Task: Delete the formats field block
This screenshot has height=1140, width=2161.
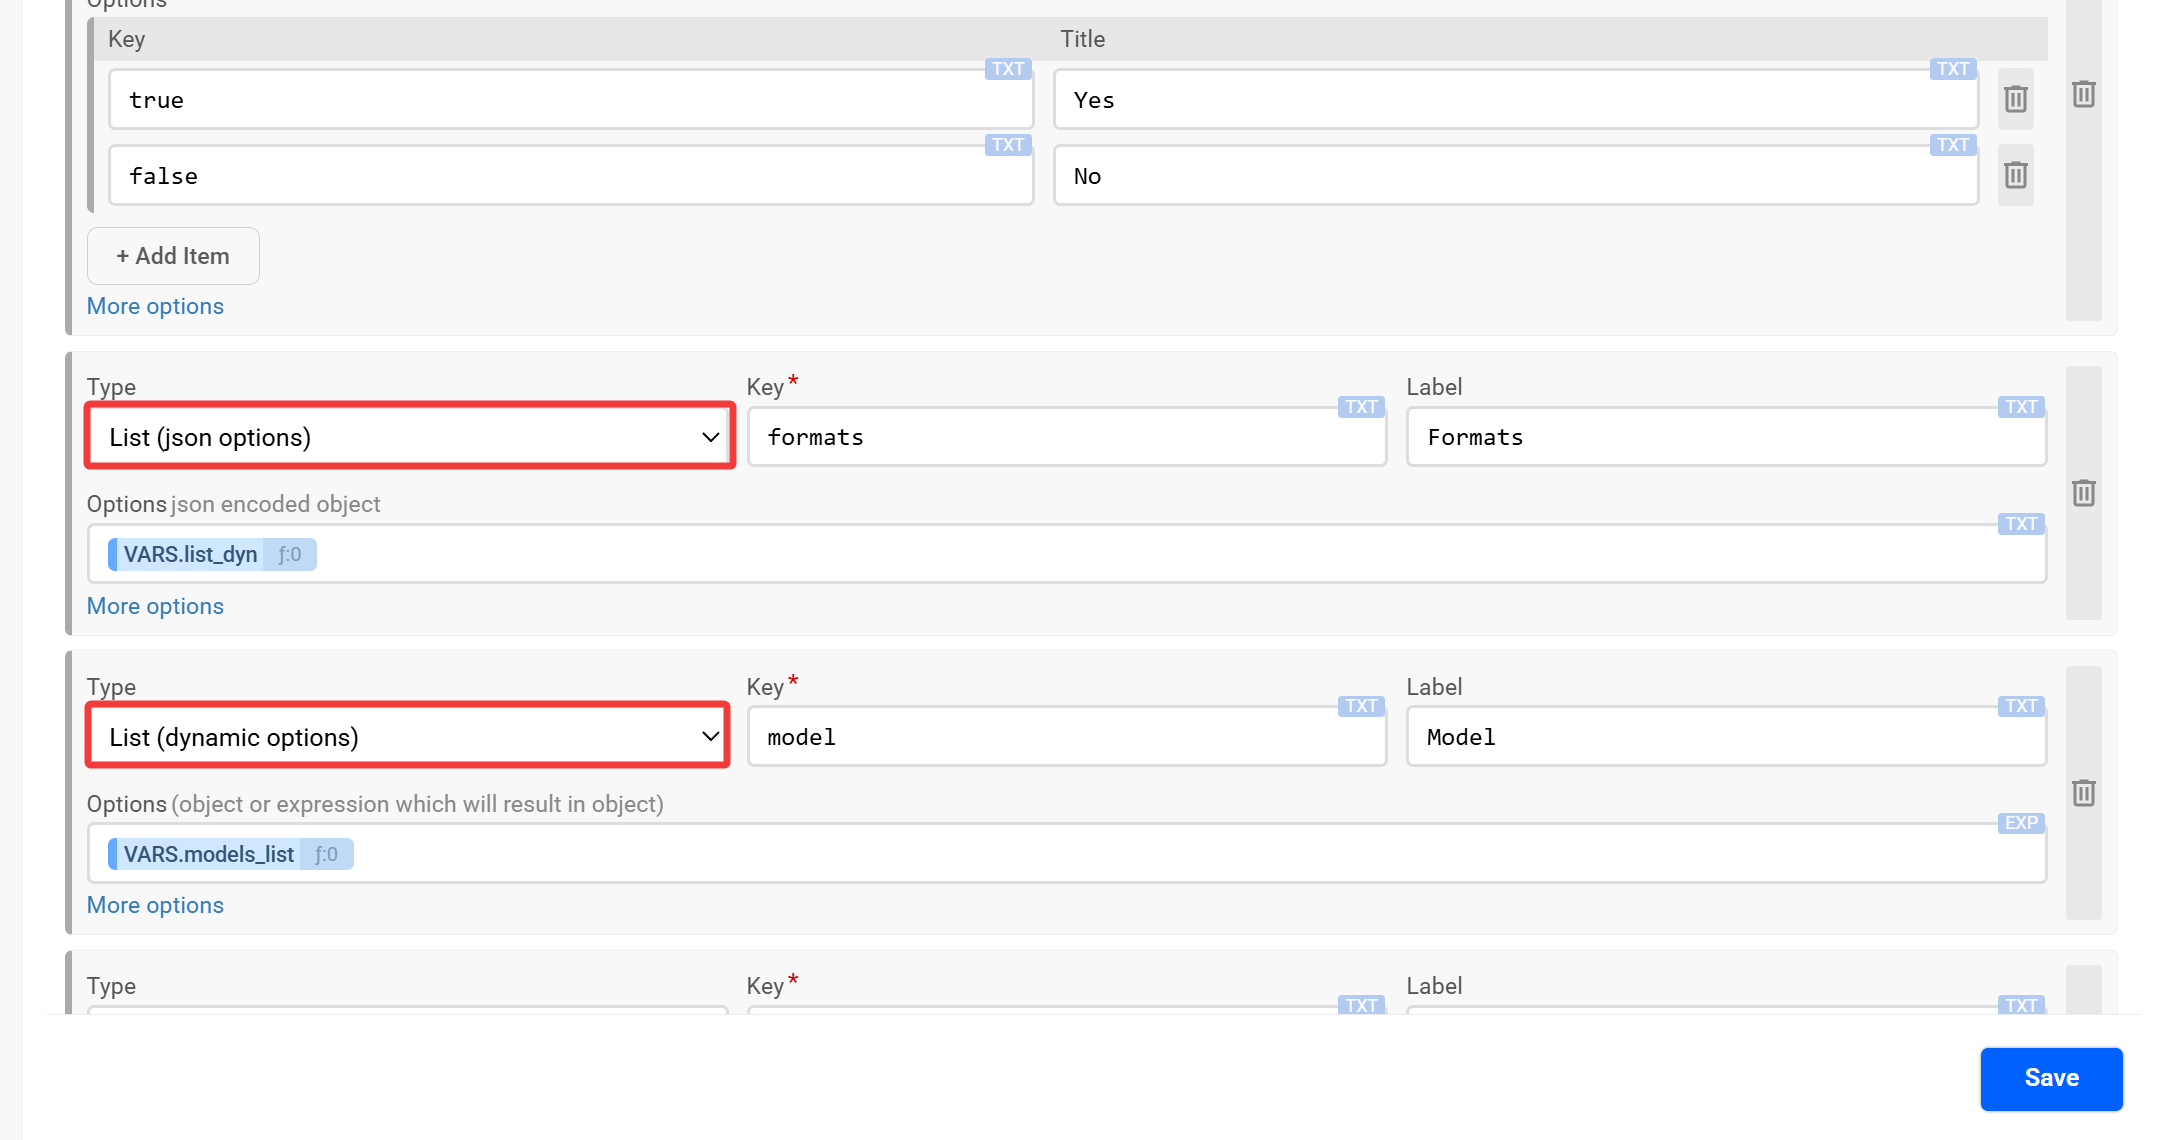Action: tap(2083, 493)
